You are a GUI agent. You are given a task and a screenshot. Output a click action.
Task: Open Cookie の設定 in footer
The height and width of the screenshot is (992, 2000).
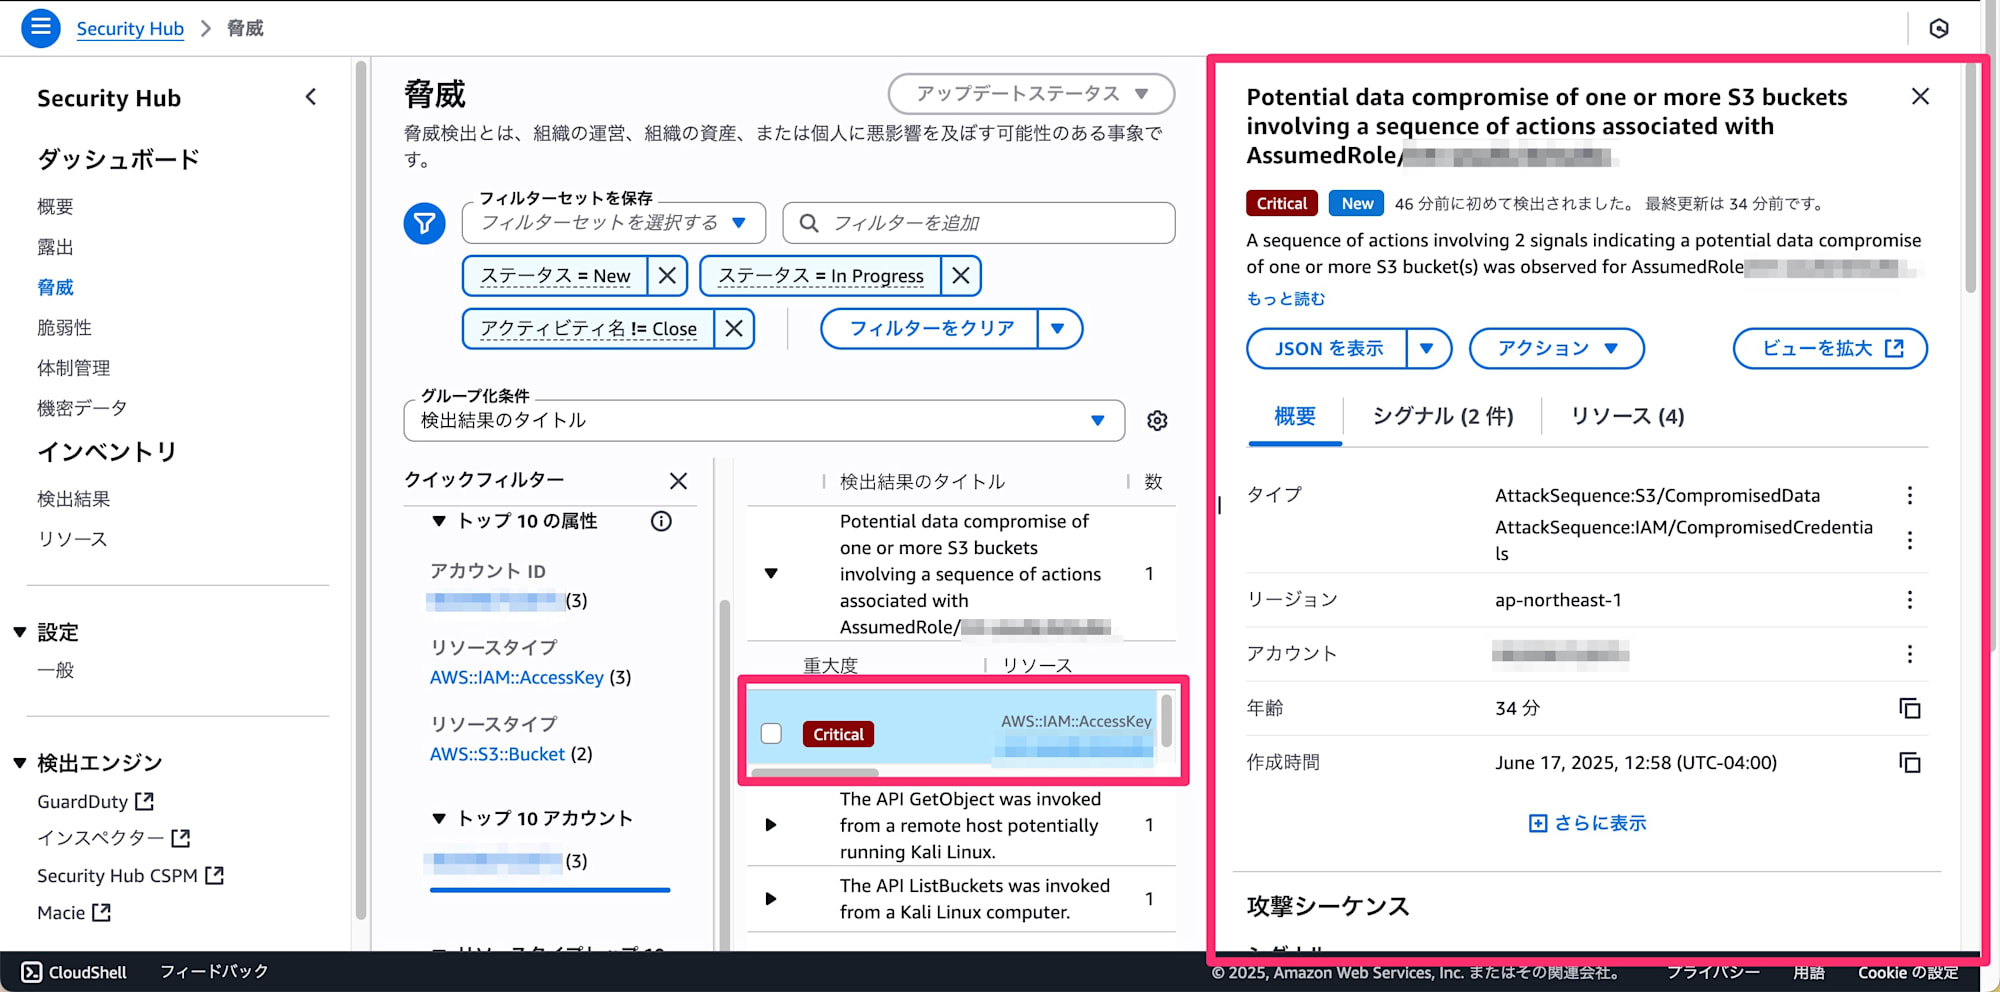(1908, 972)
